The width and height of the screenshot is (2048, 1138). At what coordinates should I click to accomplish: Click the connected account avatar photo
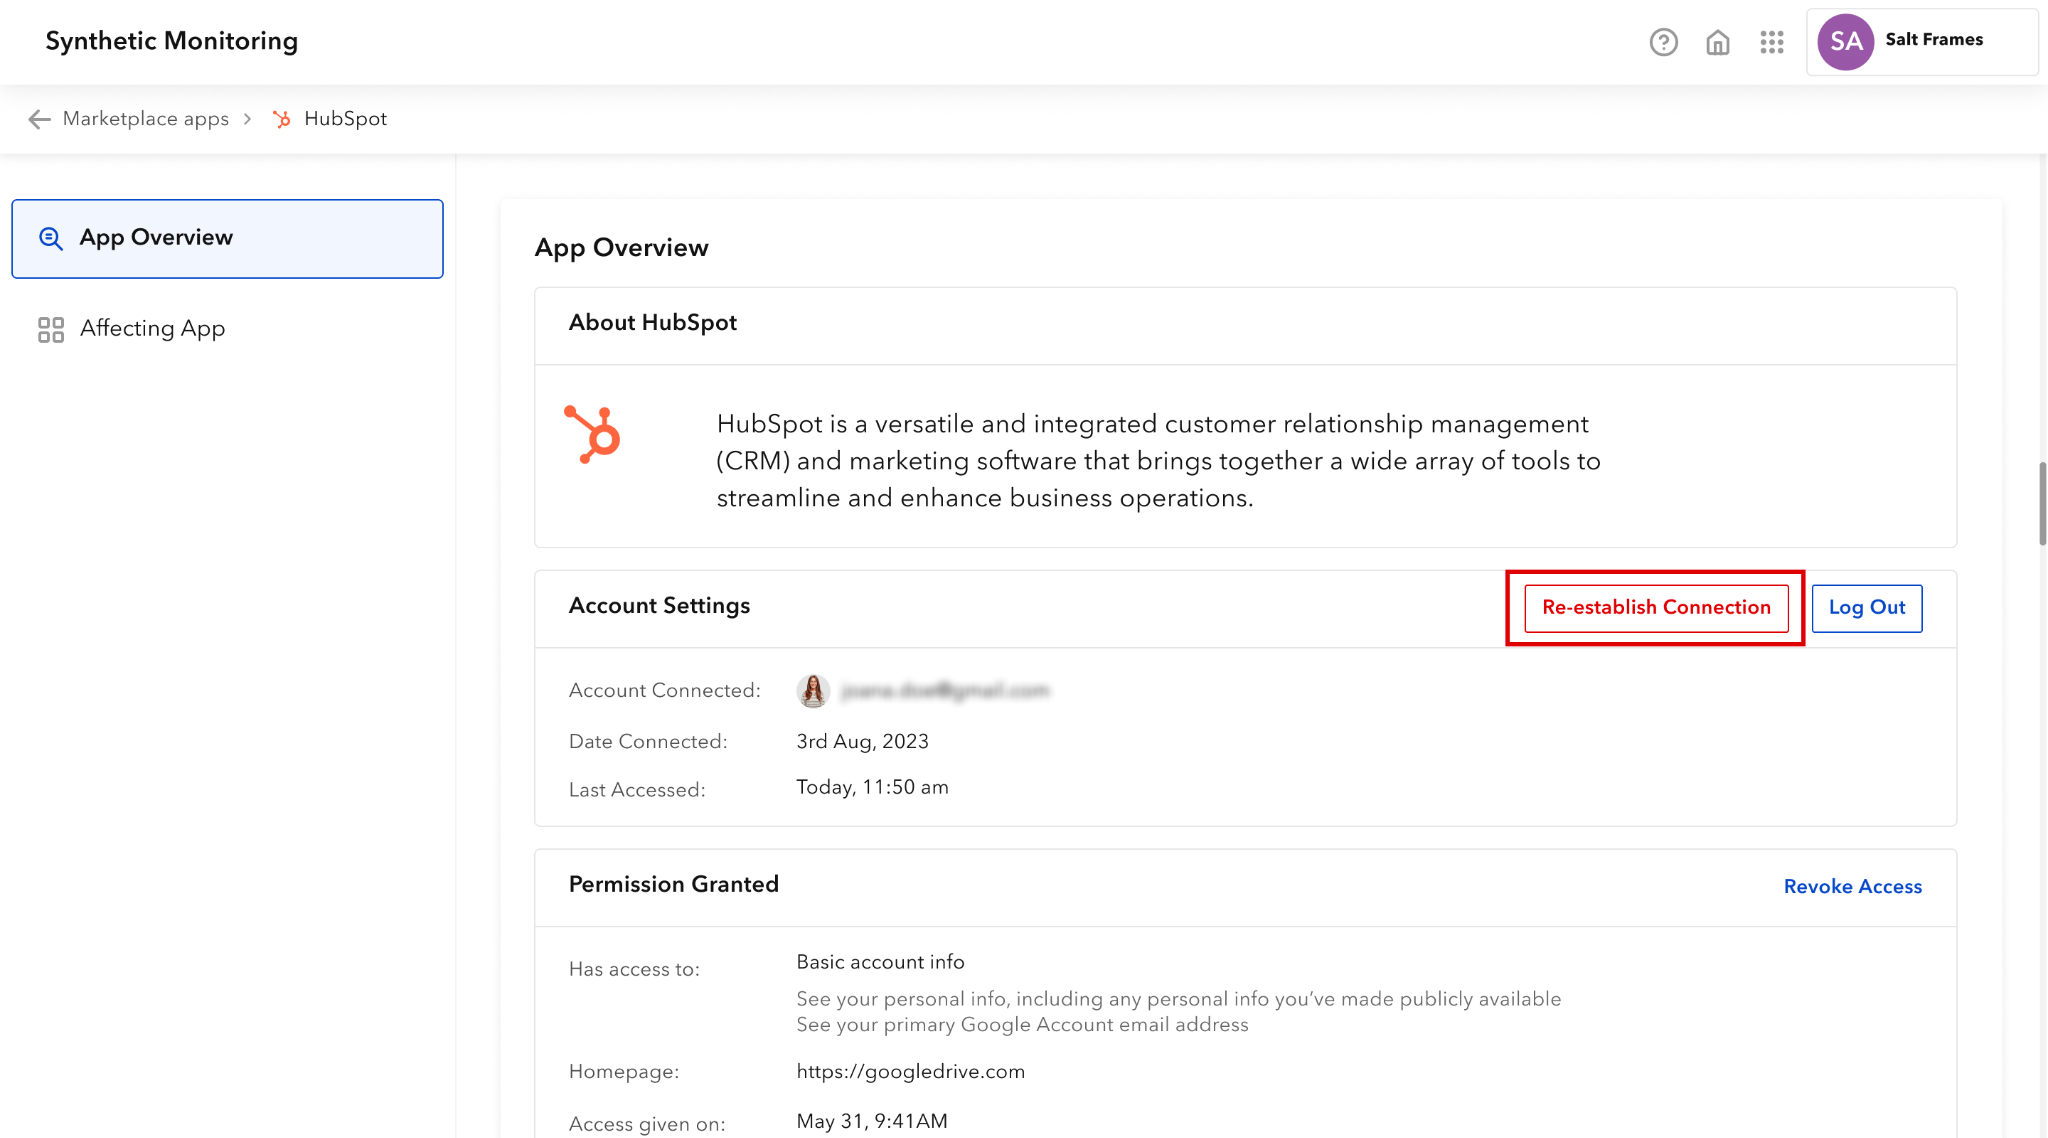[813, 690]
